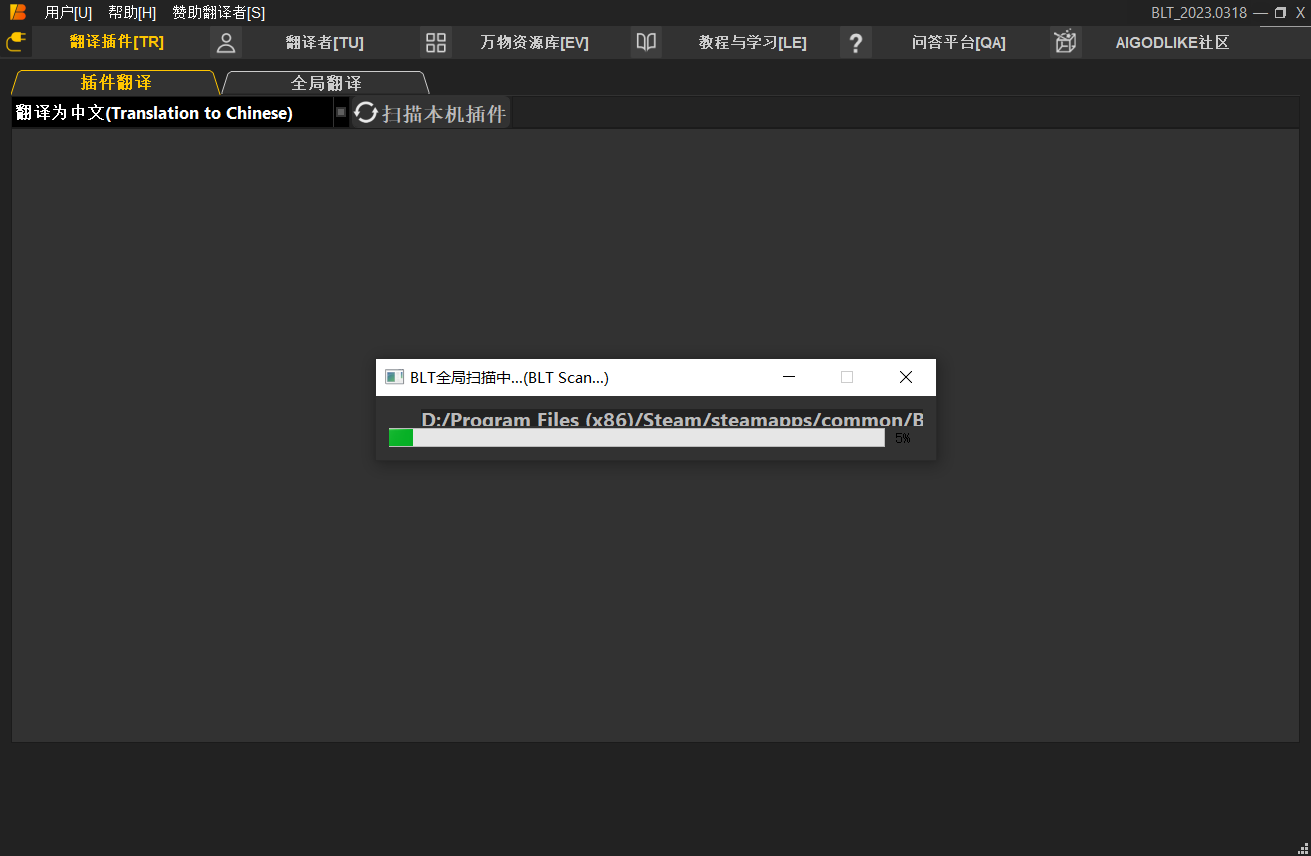Viewport: 1311px width, 856px height.
Task: Click the D:/Program Files (x86) path text
Action: [672, 419]
